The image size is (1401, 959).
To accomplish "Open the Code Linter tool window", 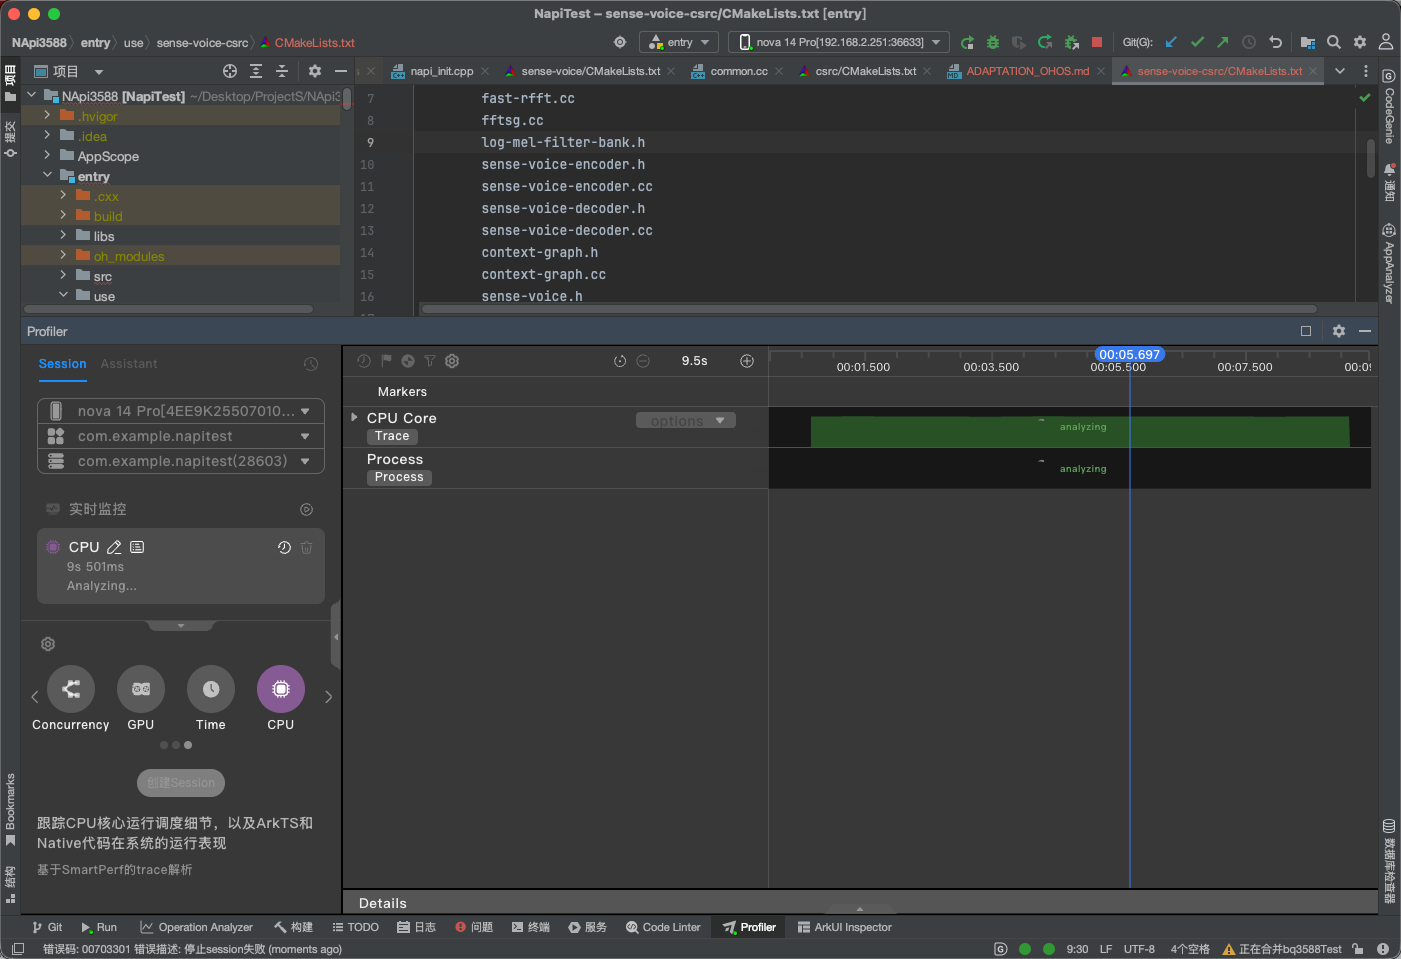I will click(x=662, y=927).
